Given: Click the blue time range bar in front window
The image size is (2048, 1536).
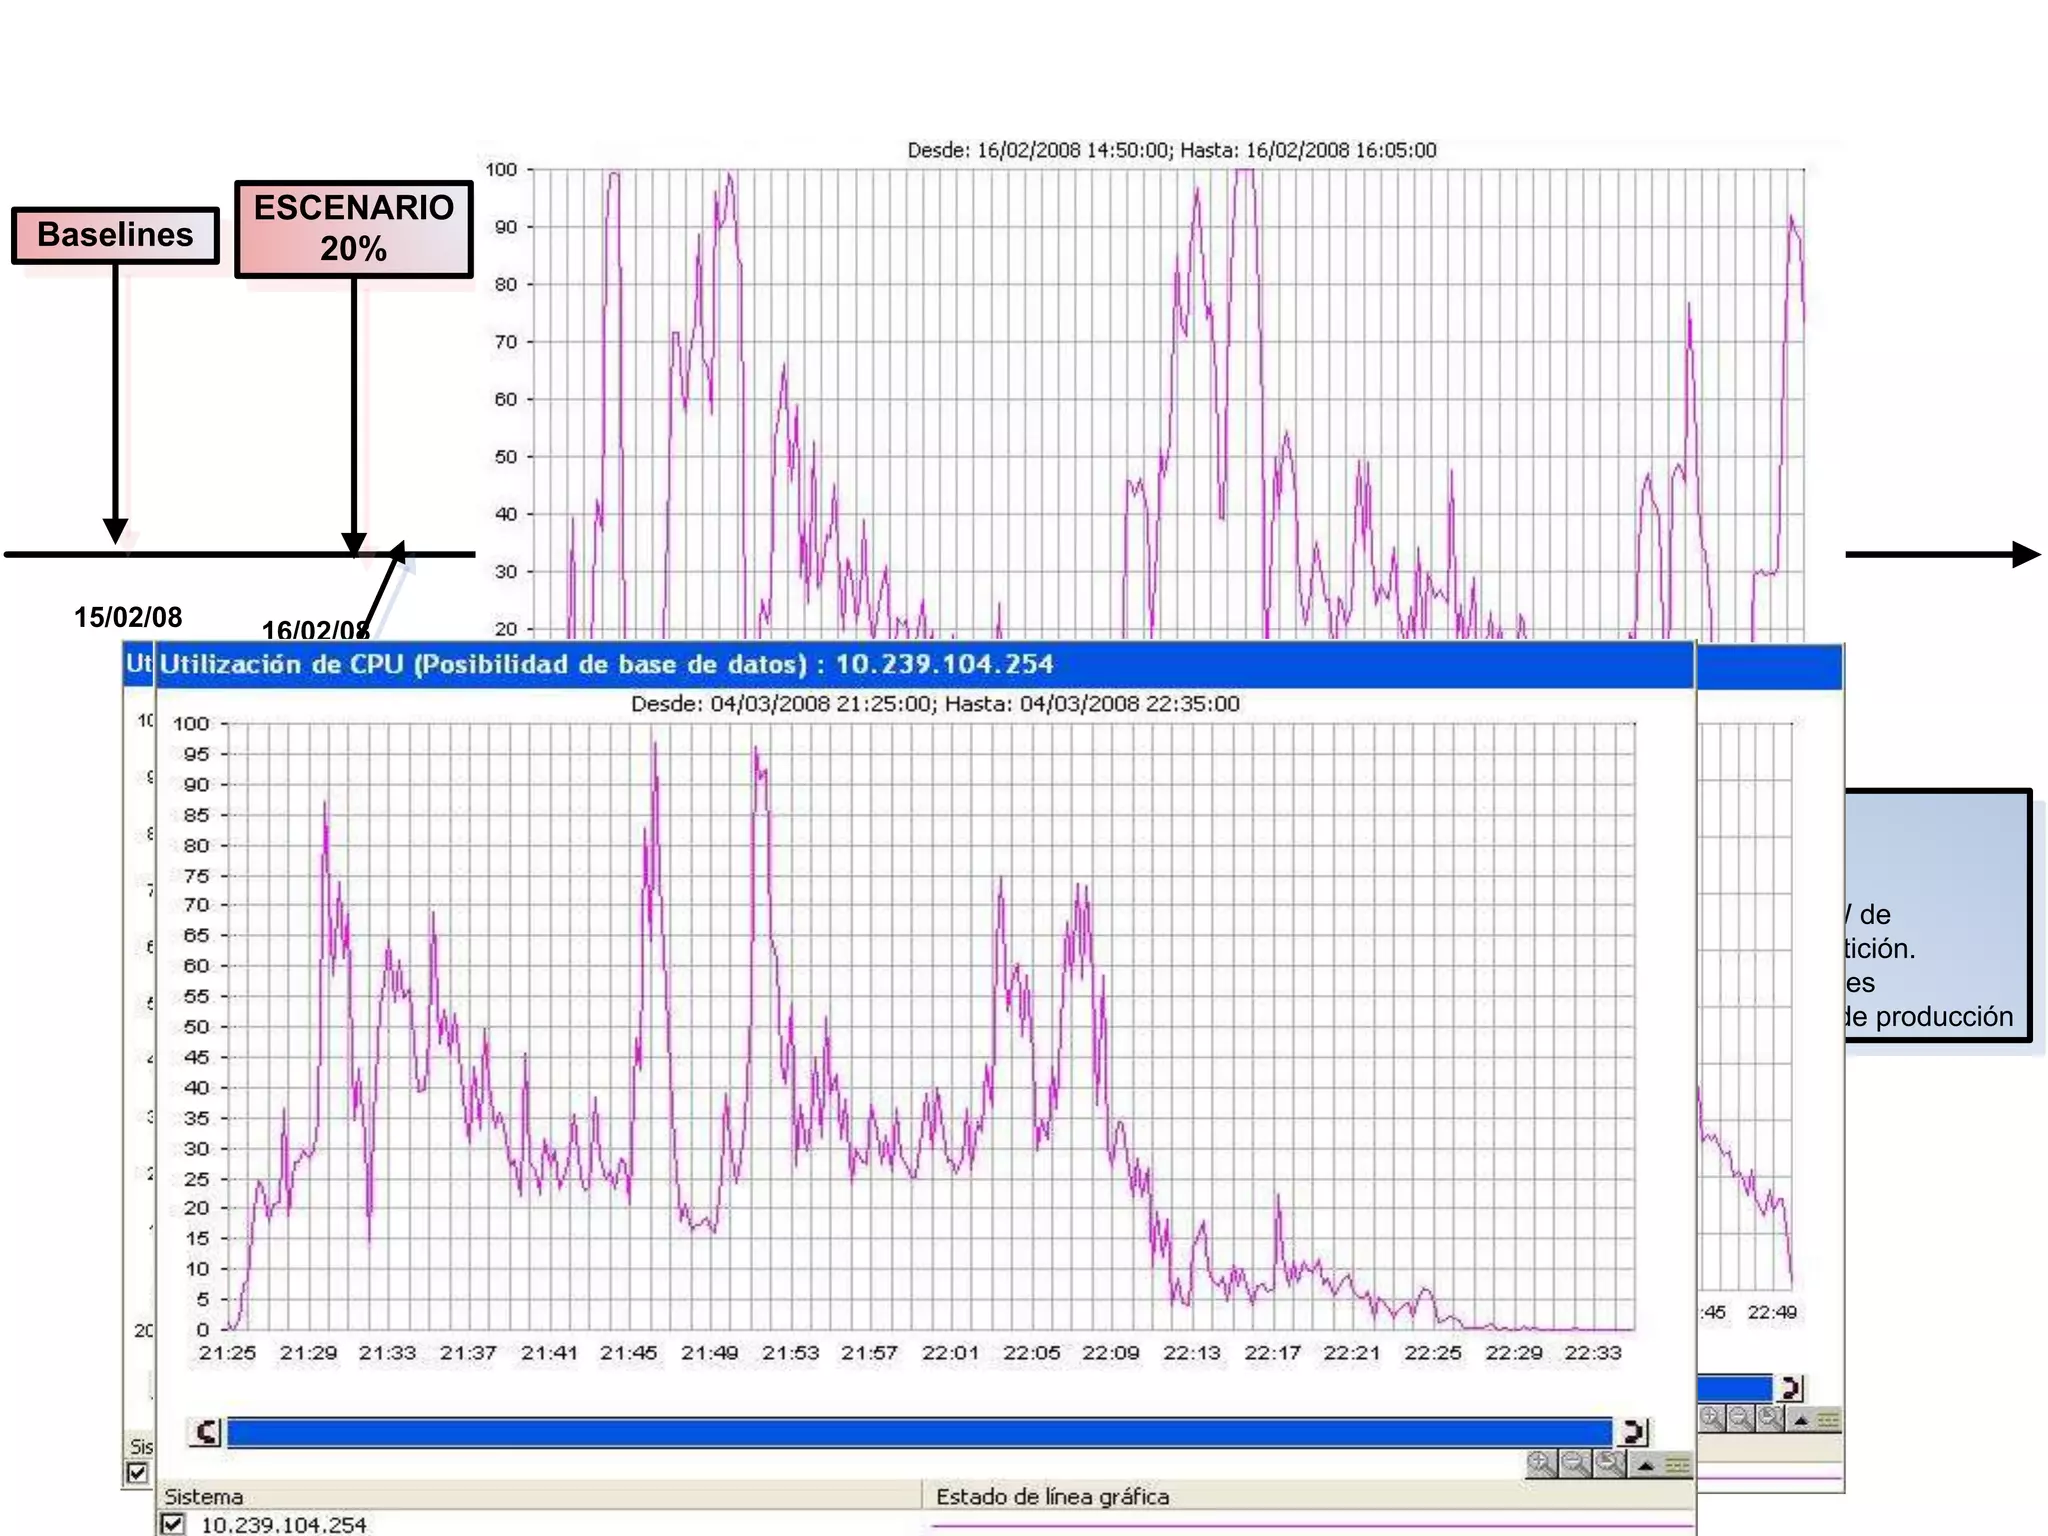Looking at the screenshot, I should pyautogui.click(x=919, y=1432).
